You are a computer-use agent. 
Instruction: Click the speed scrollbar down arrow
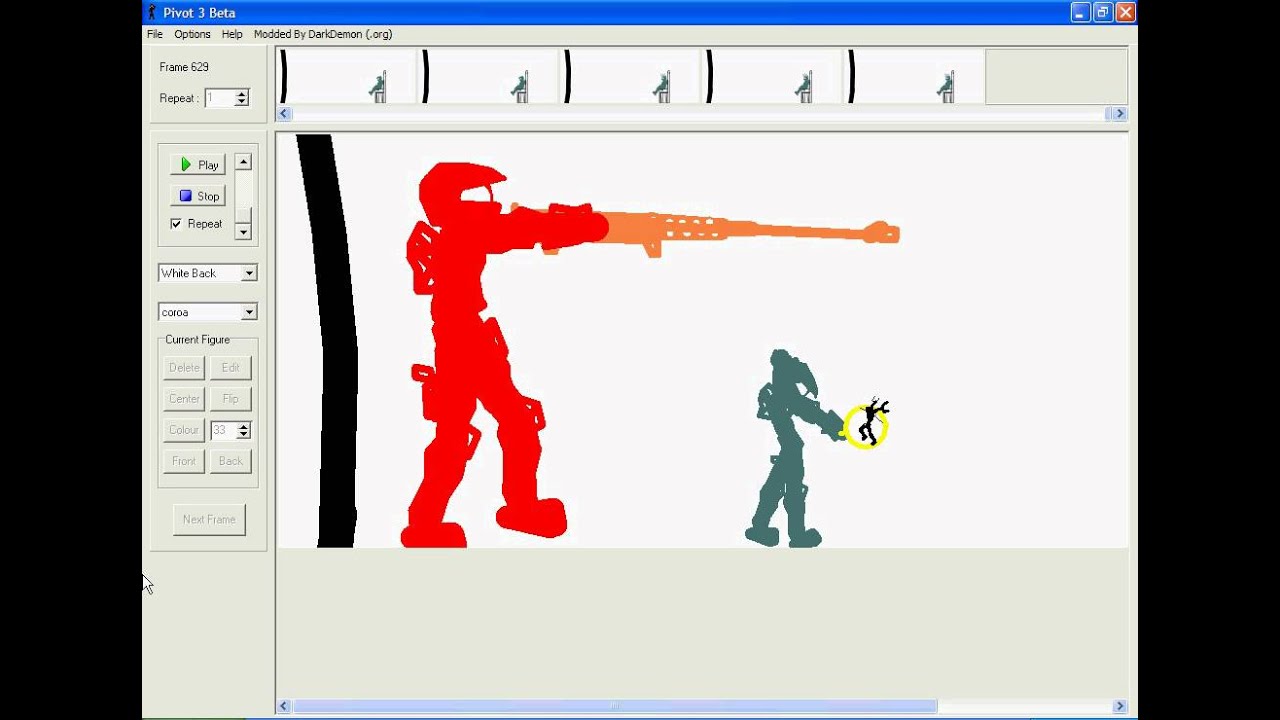click(x=243, y=232)
